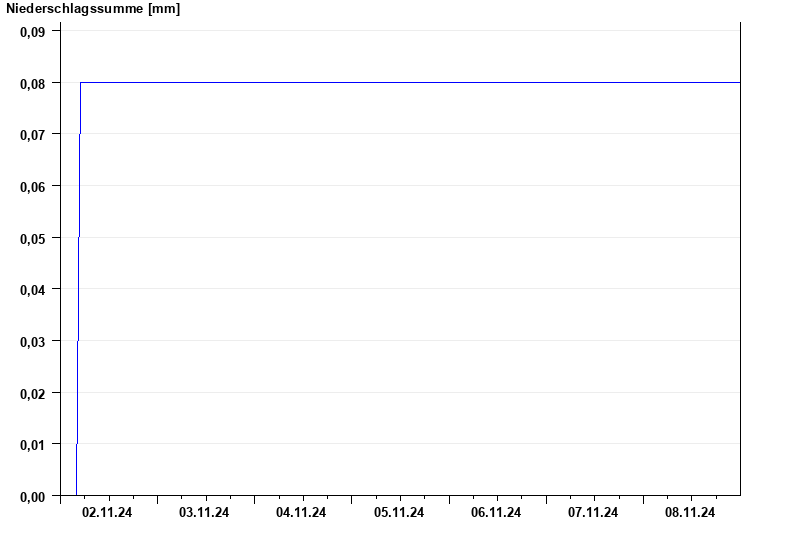Pick the 0,05 y-axis label
Image resolution: width=800 pixels, height=550 pixels.
coord(33,238)
